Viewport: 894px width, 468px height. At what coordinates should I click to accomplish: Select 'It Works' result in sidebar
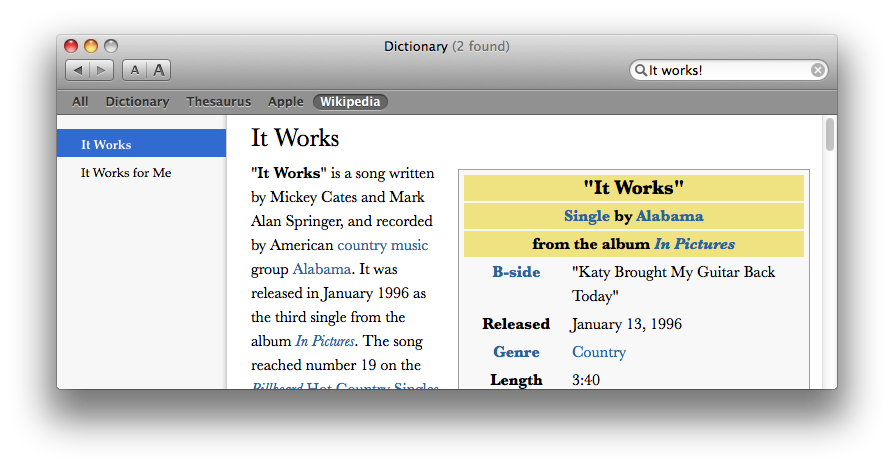coord(141,143)
